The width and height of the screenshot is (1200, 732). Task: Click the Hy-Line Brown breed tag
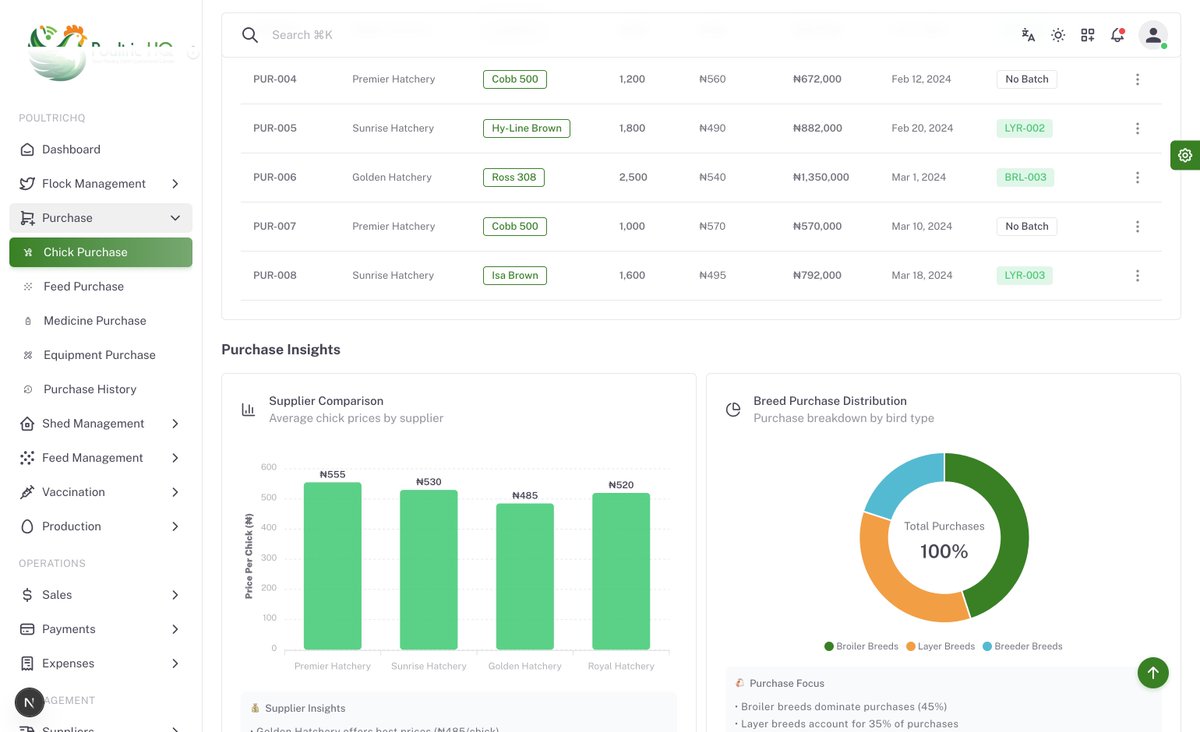point(526,128)
